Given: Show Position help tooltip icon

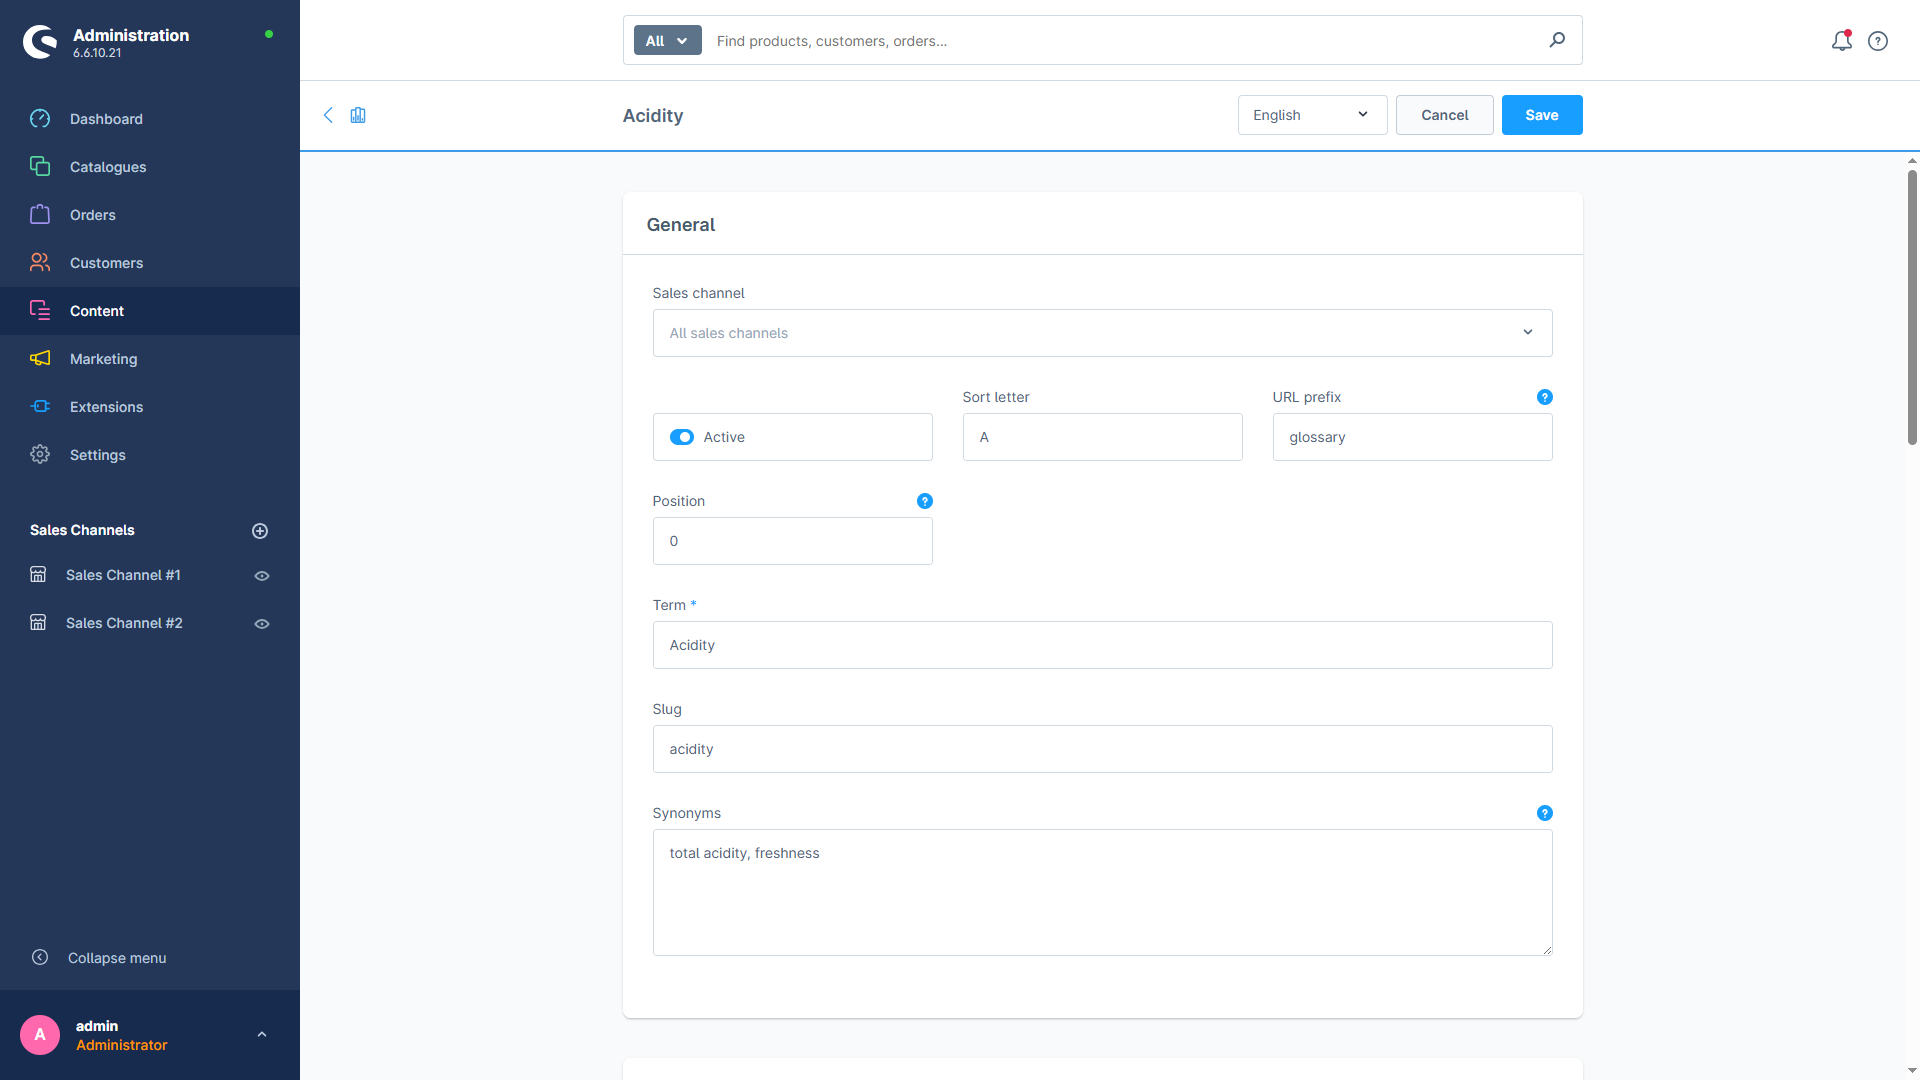Looking at the screenshot, I should click(925, 501).
